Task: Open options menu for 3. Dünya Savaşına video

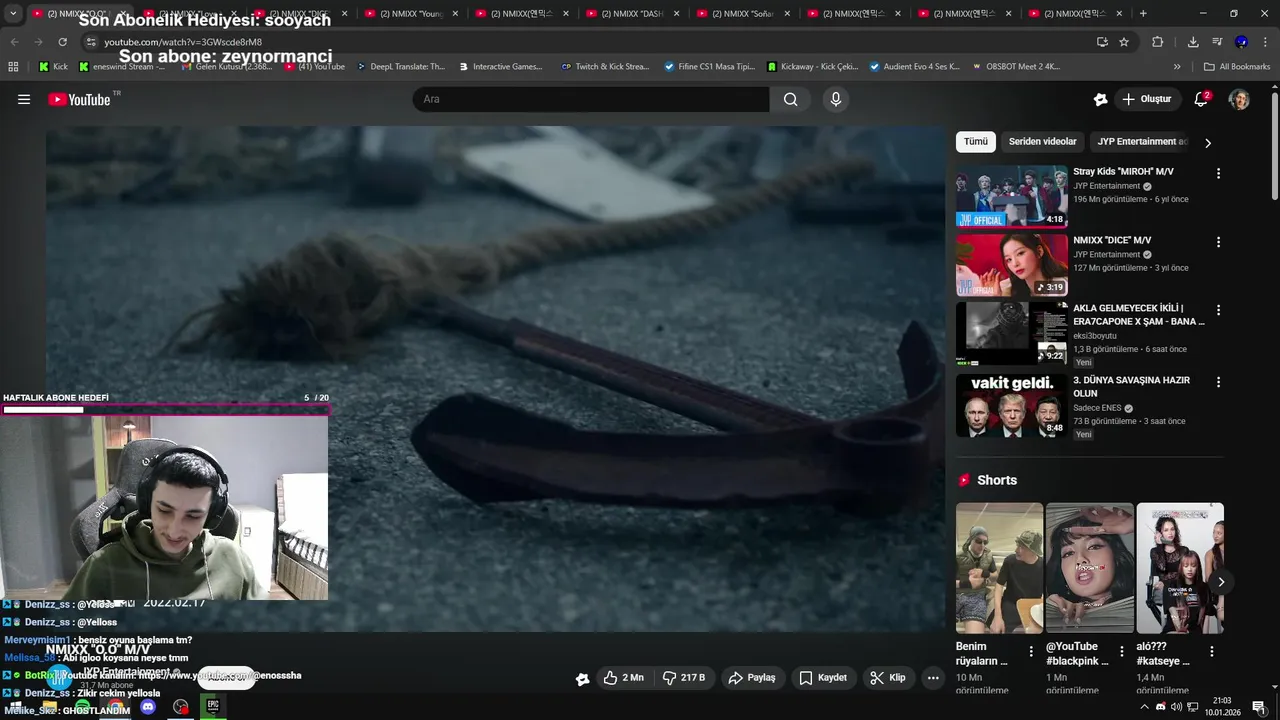Action: pyautogui.click(x=1218, y=382)
